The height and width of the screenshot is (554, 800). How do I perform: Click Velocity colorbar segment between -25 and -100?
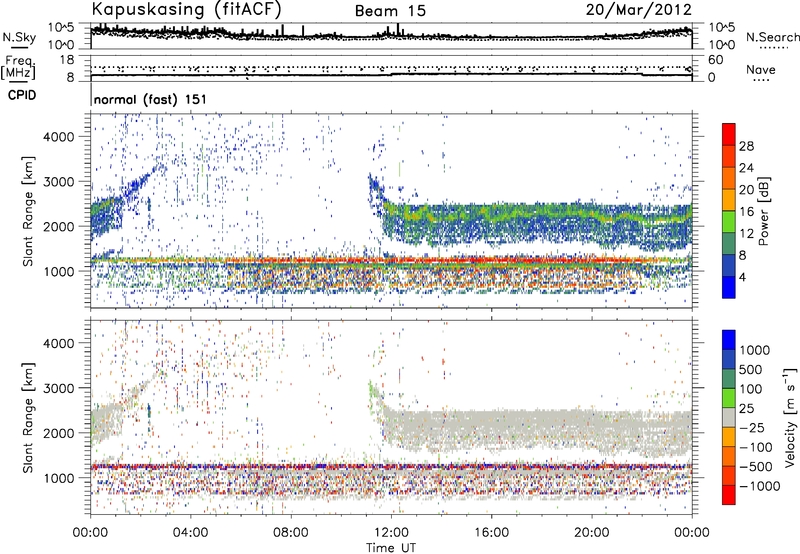(x=729, y=437)
